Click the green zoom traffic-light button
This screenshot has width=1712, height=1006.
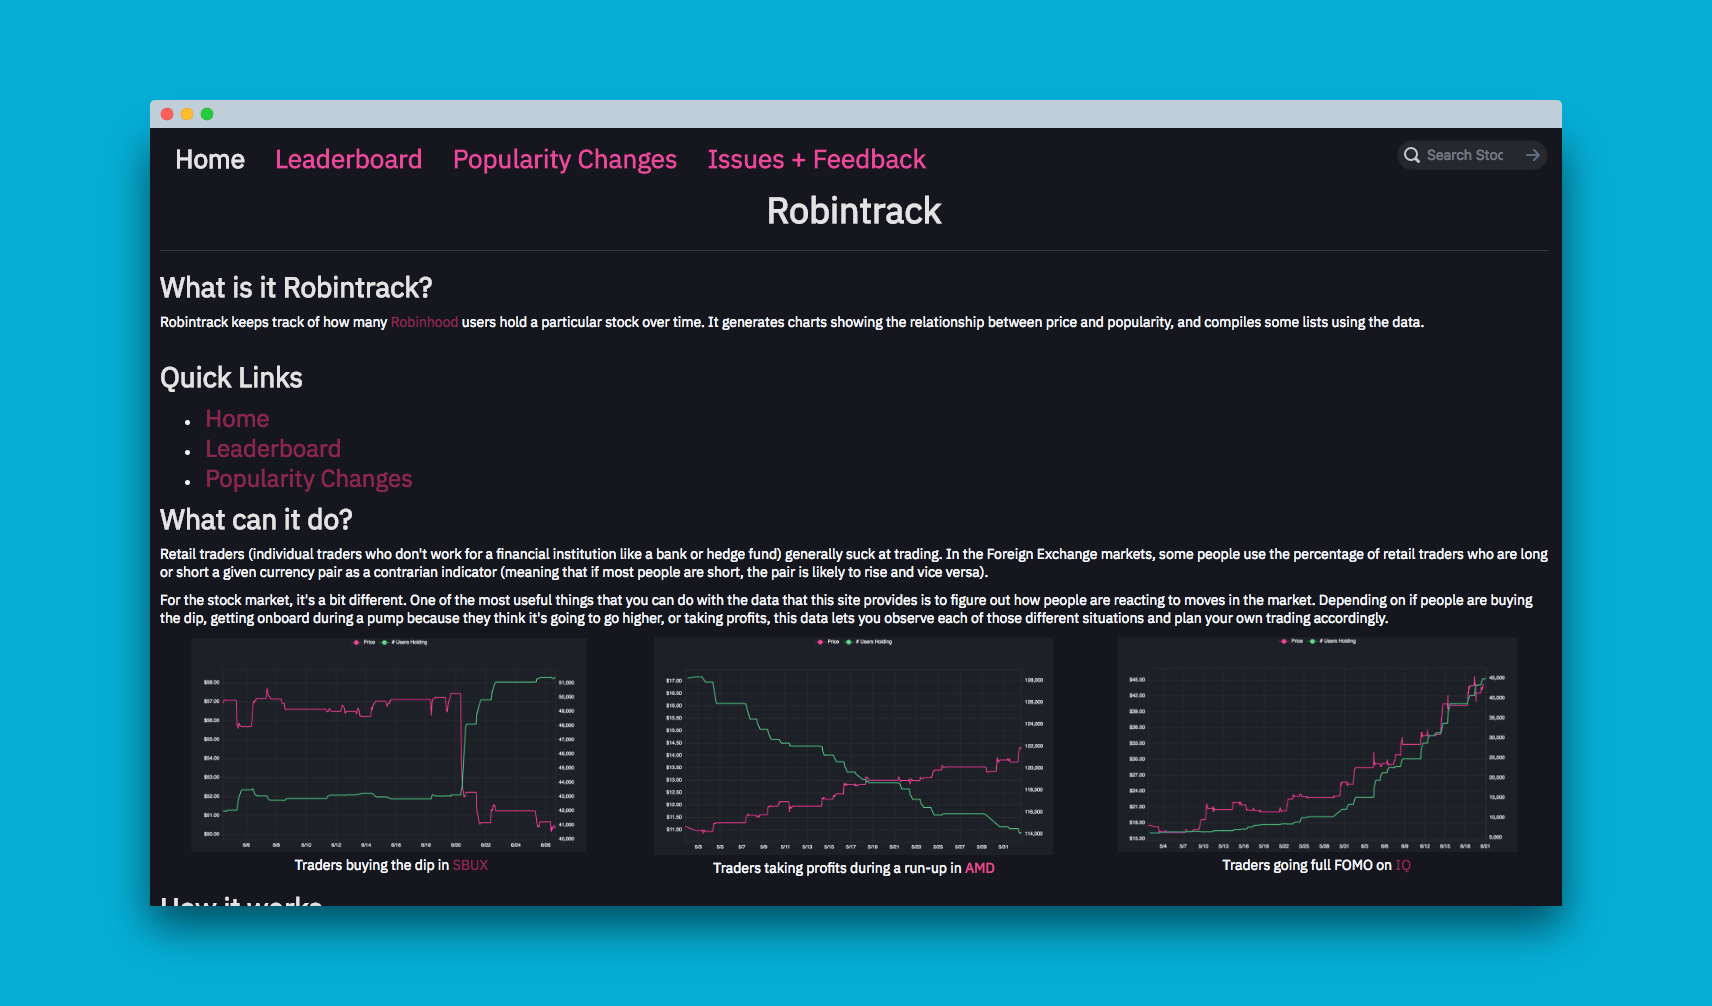coord(207,114)
